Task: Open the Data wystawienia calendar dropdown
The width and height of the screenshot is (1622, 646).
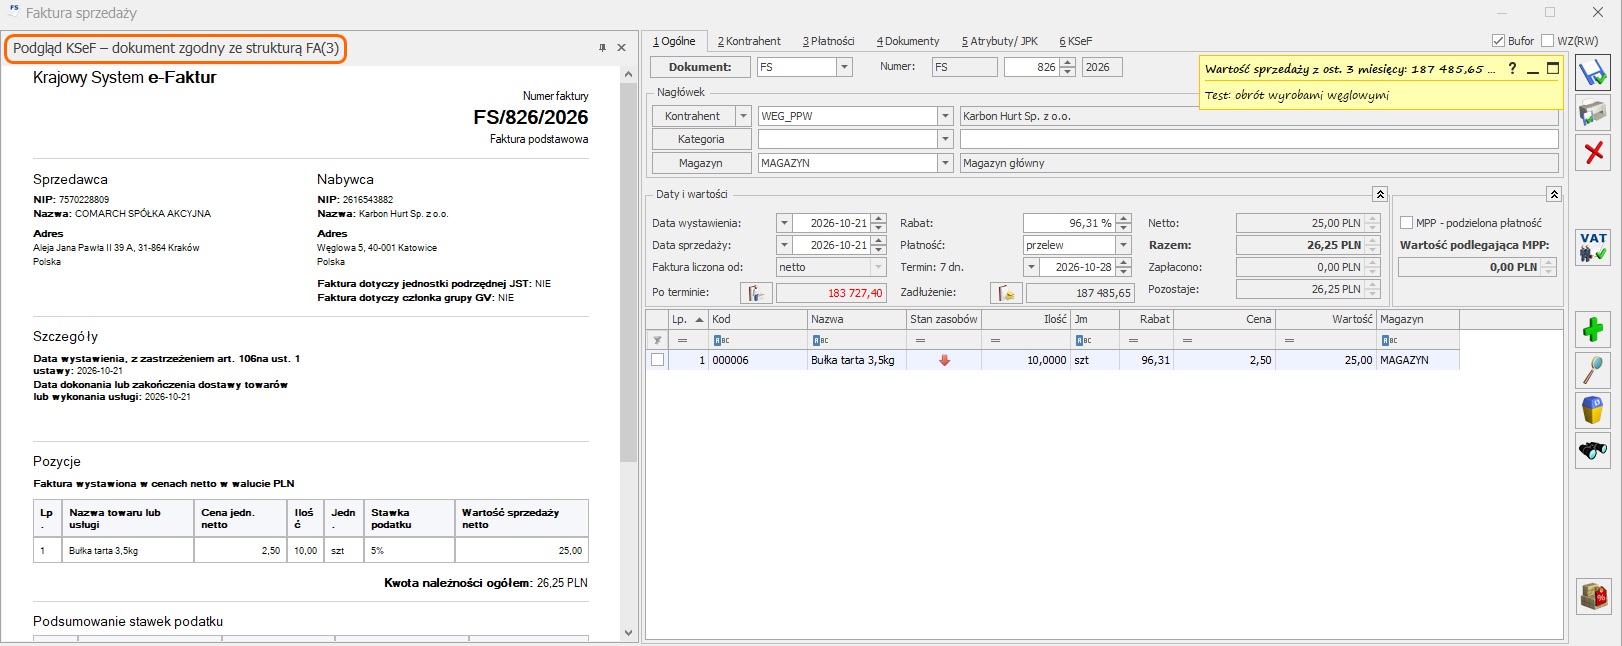Action: (x=784, y=223)
